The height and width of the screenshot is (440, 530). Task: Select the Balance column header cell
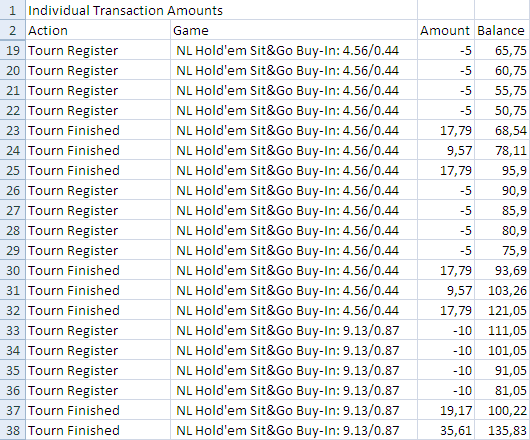pos(502,30)
